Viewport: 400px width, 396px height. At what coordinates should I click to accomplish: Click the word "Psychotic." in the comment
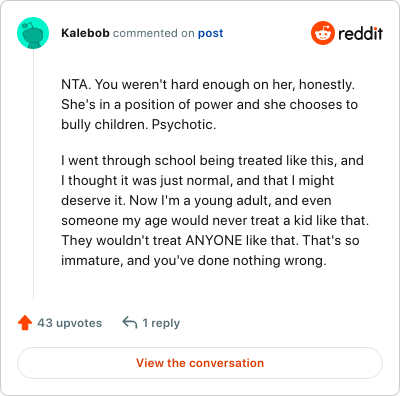pyautogui.click(x=184, y=124)
